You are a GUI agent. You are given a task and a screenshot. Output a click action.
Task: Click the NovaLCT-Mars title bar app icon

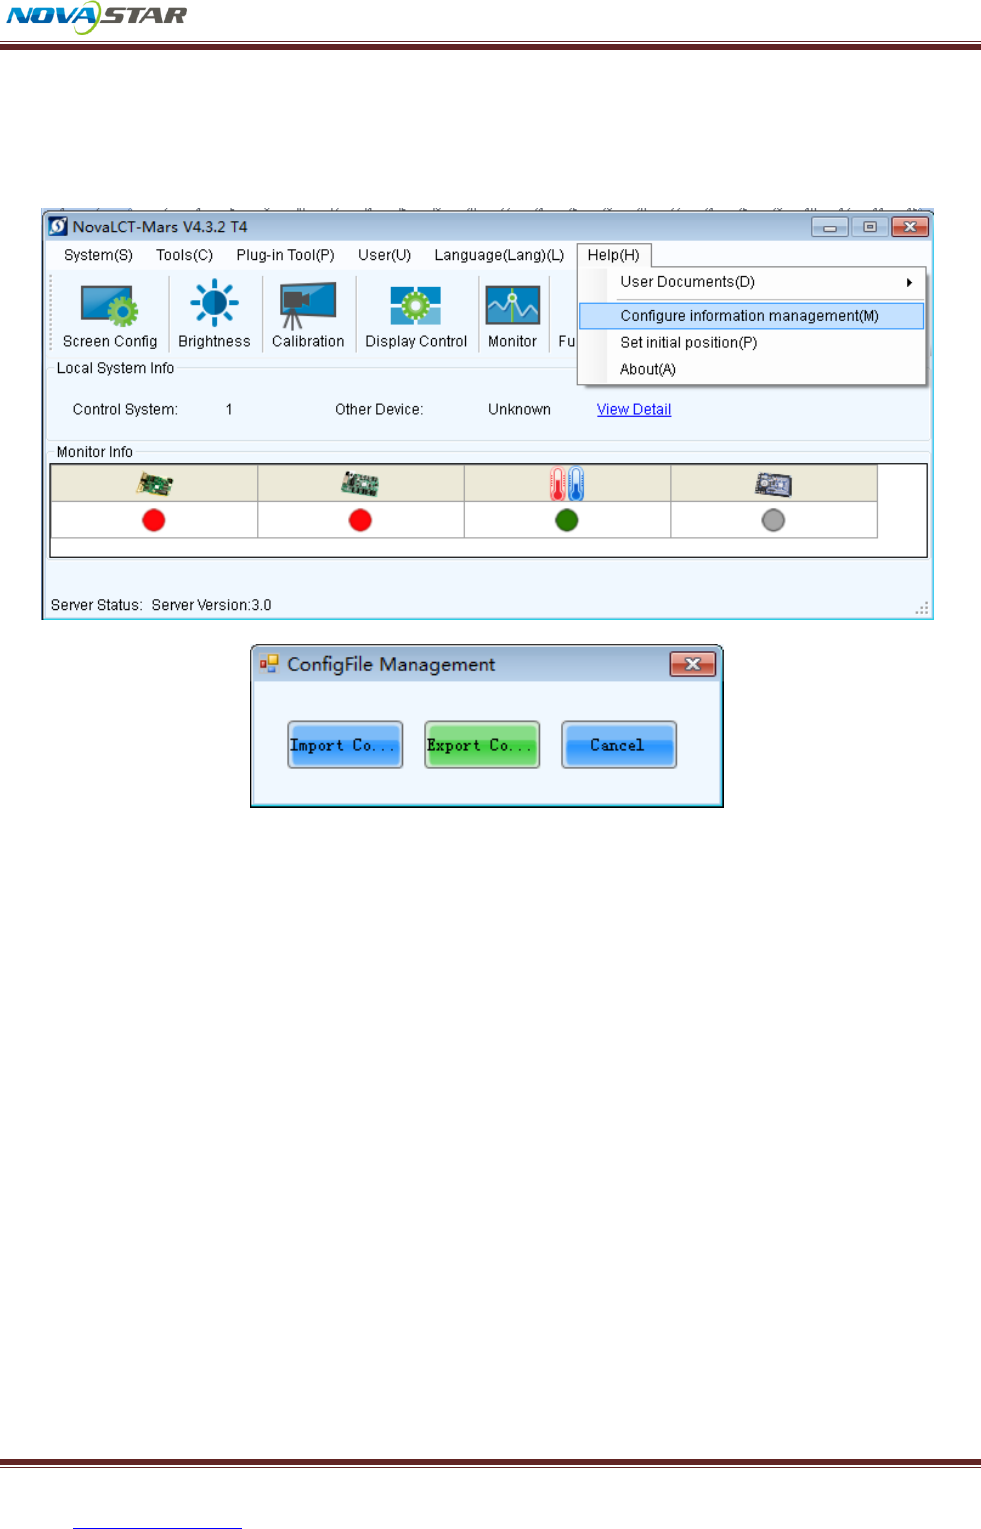click(x=58, y=227)
